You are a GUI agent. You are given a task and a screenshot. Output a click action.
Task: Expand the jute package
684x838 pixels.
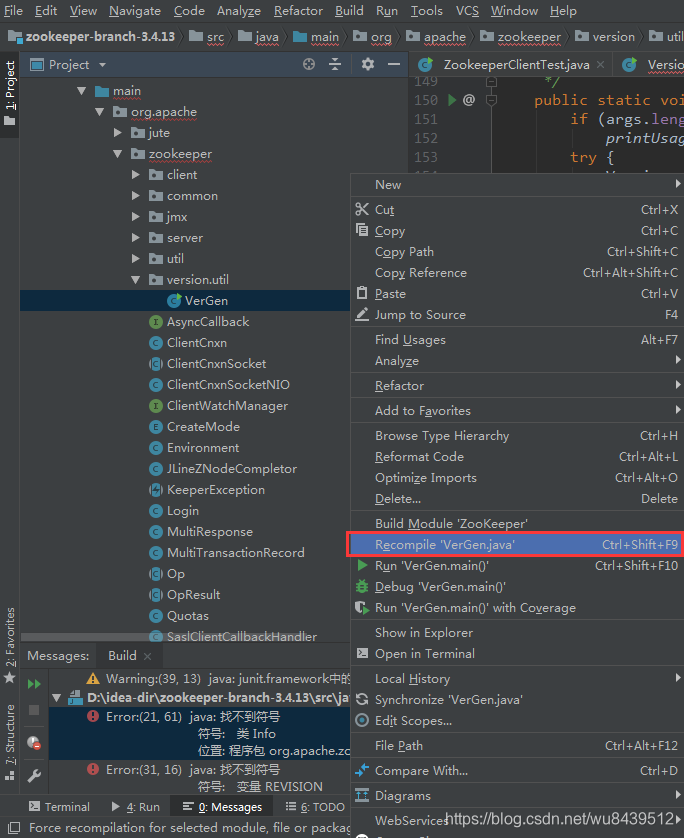click(x=118, y=133)
